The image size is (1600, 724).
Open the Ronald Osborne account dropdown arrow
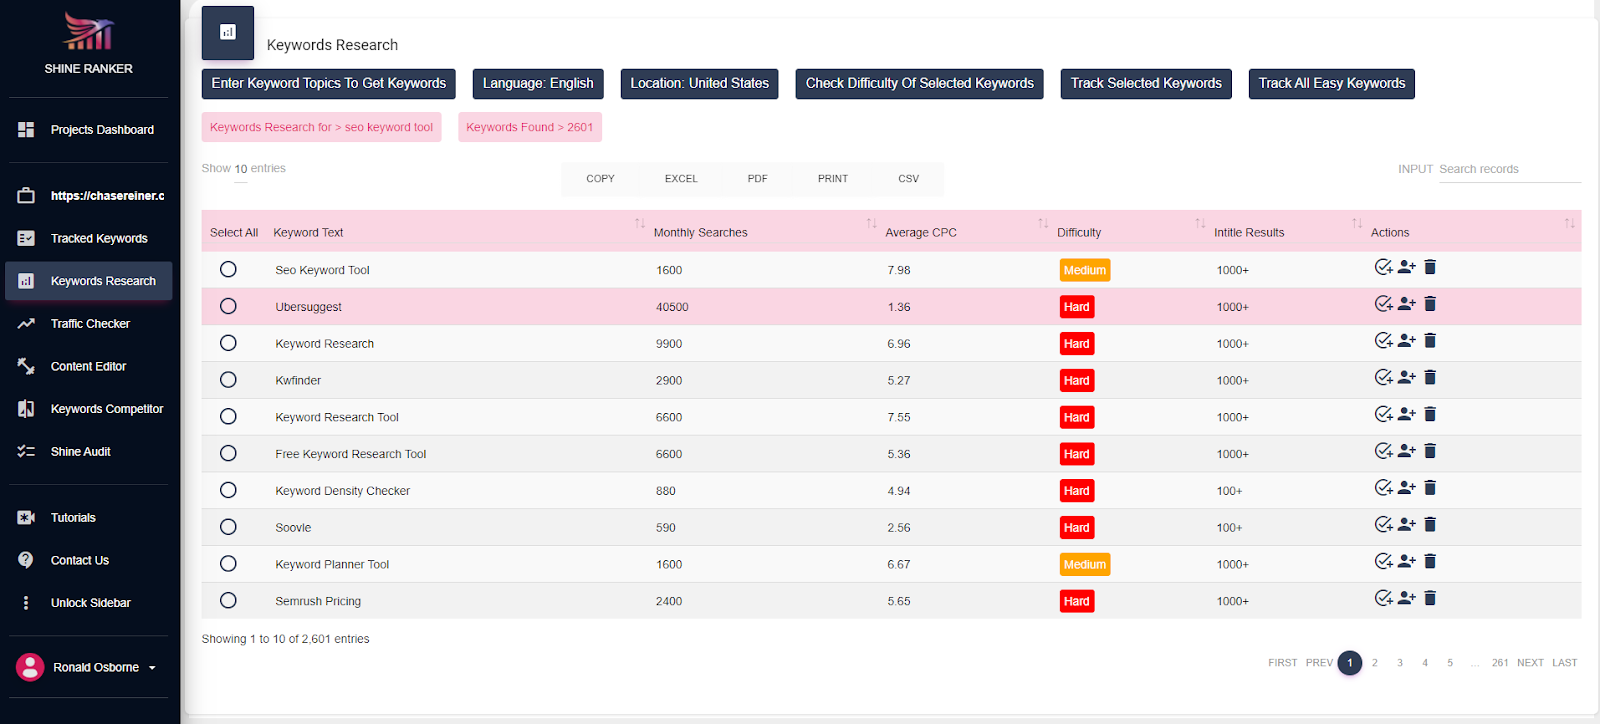pos(152,668)
